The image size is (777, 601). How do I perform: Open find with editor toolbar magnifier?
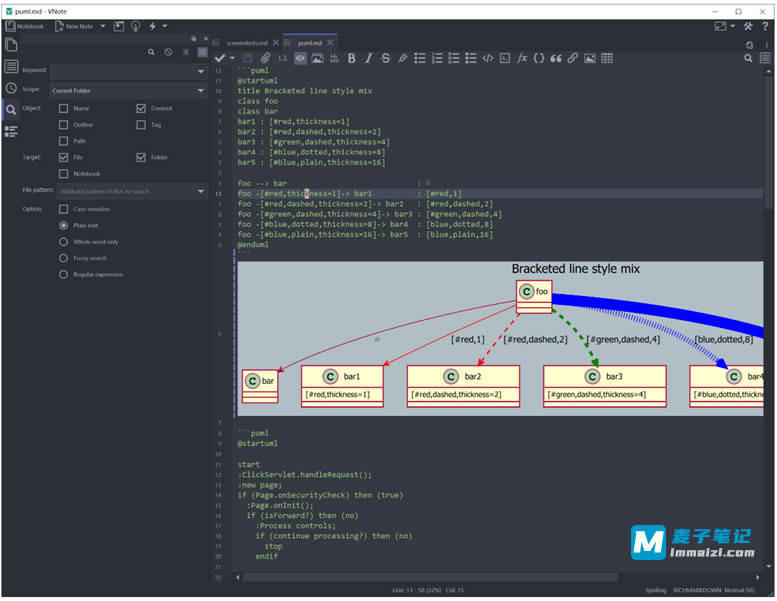pyautogui.click(x=748, y=58)
